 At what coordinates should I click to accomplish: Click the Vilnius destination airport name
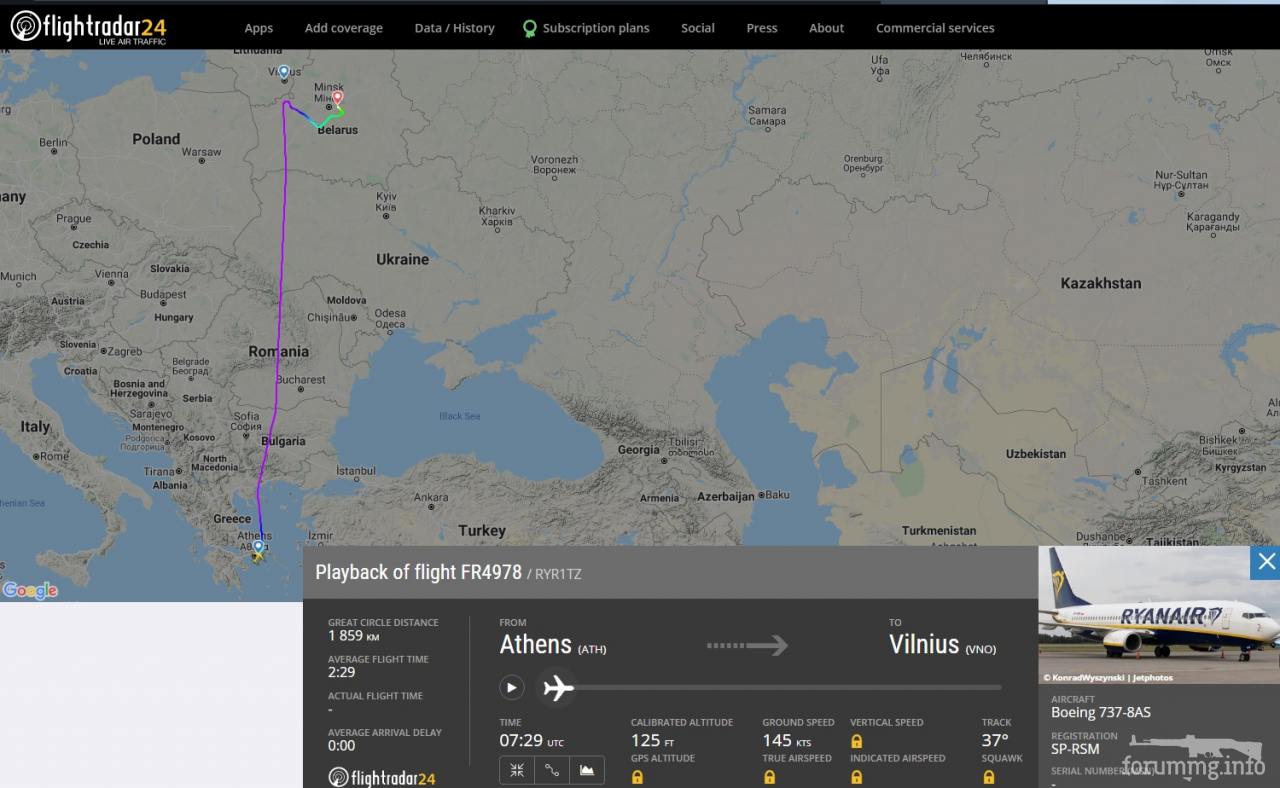pos(924,645)
